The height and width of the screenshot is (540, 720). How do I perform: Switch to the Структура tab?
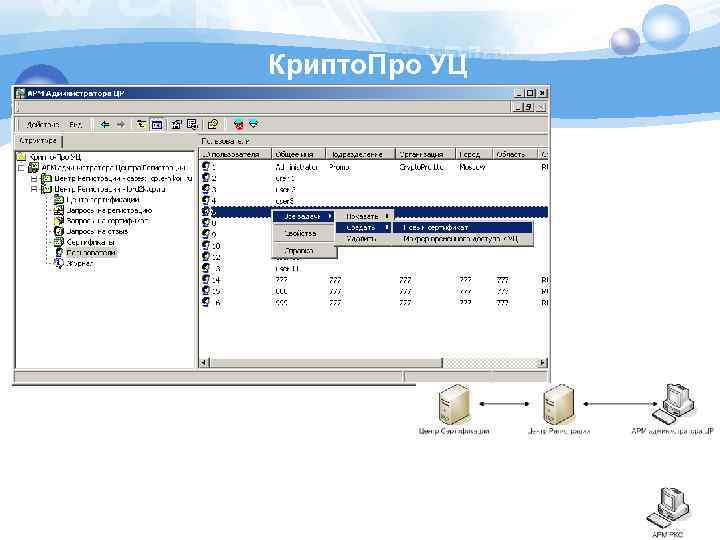[x=38, y=141]
